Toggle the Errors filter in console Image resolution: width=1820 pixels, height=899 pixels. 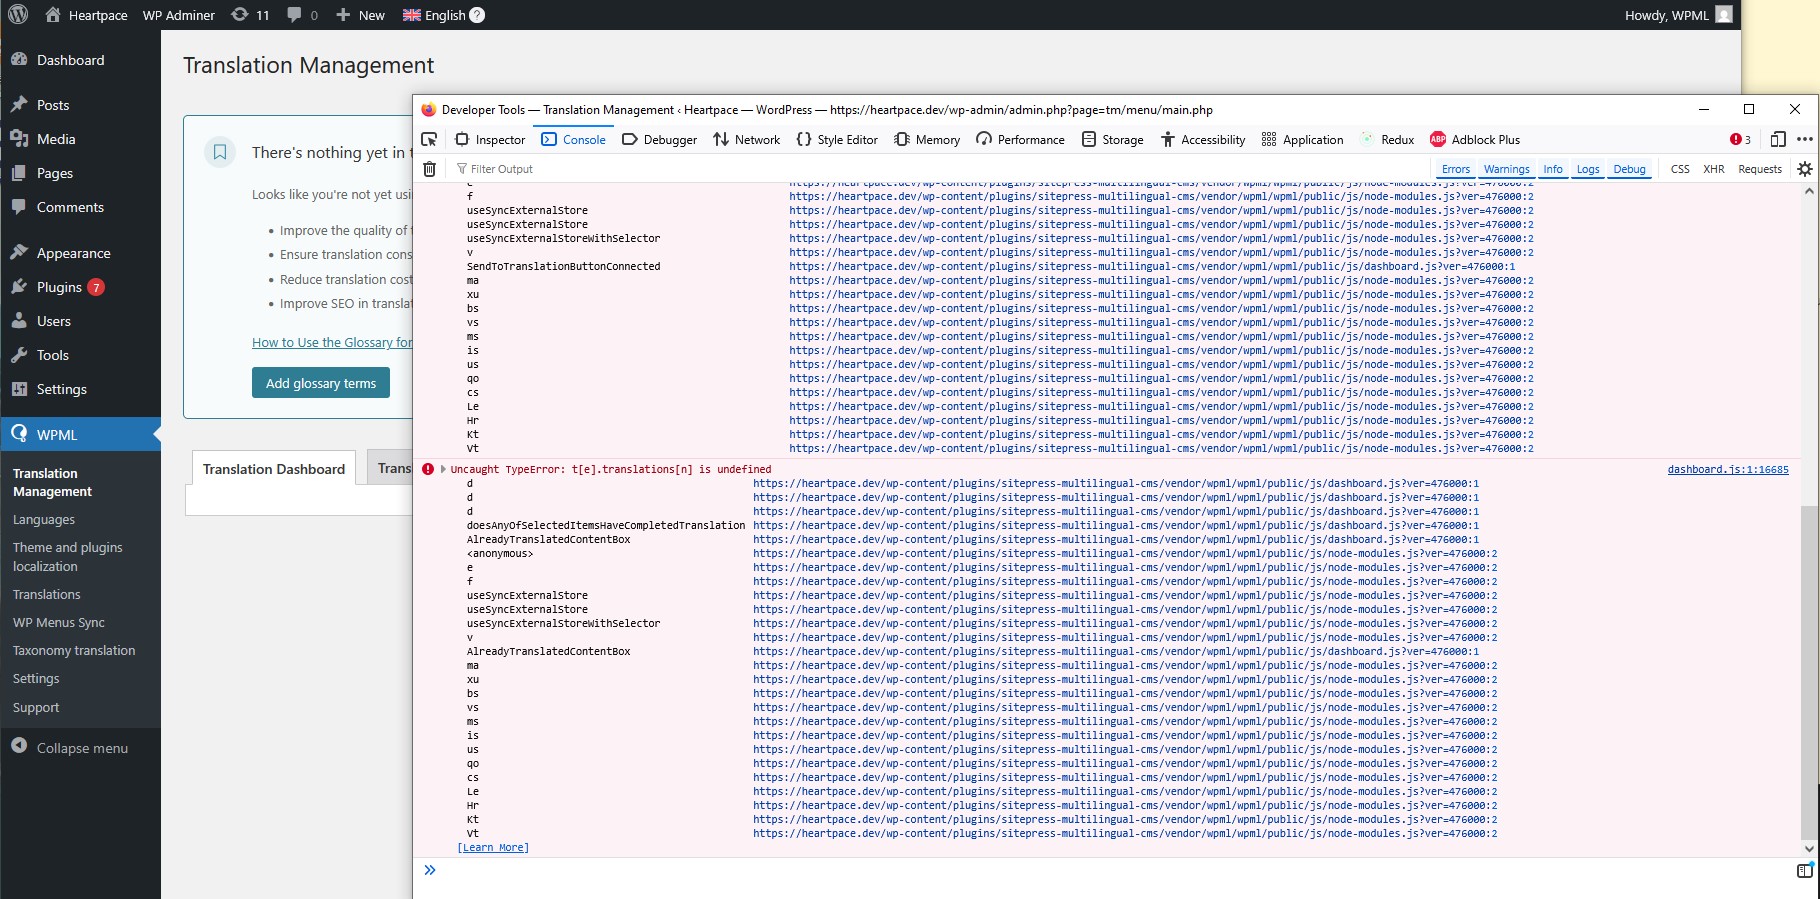[1455, 169]
